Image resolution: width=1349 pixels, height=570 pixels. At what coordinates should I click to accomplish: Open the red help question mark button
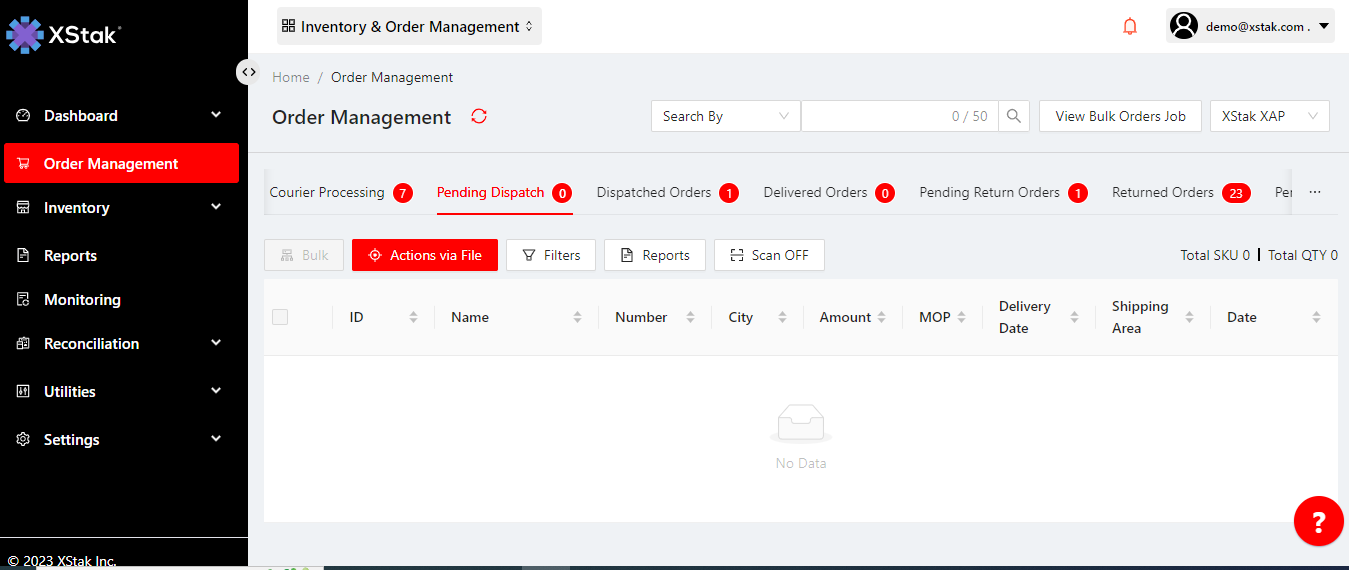[1318, 521]
